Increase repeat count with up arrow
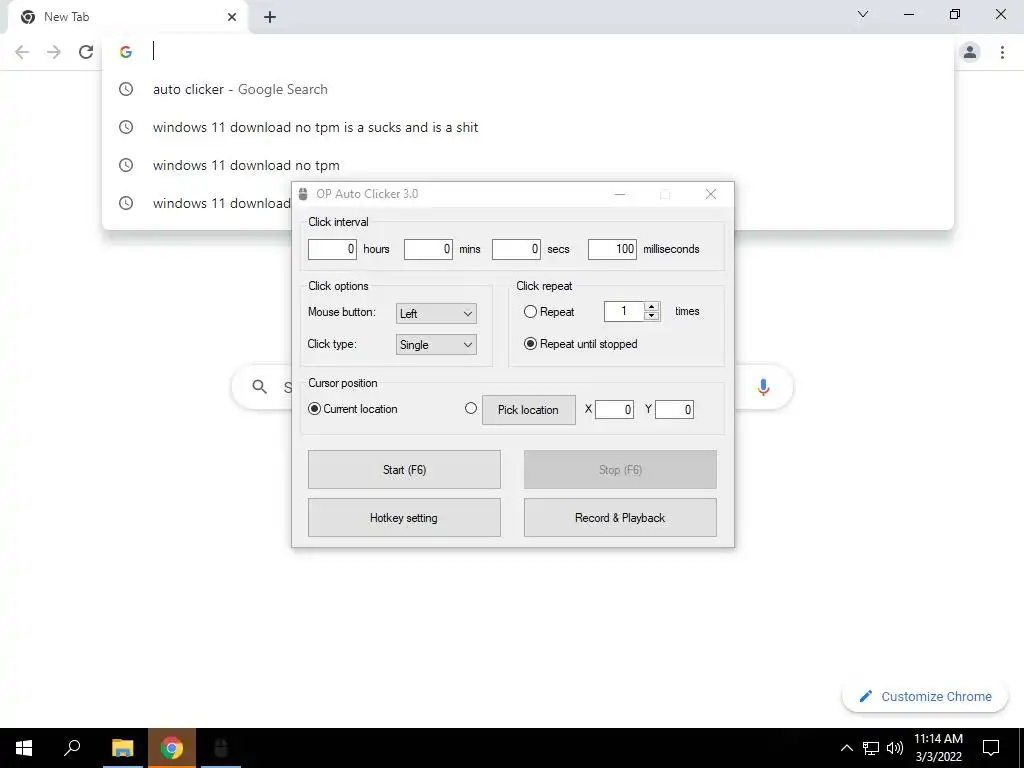The height and width of the screenshot is (768, 1024). [652, 307]
